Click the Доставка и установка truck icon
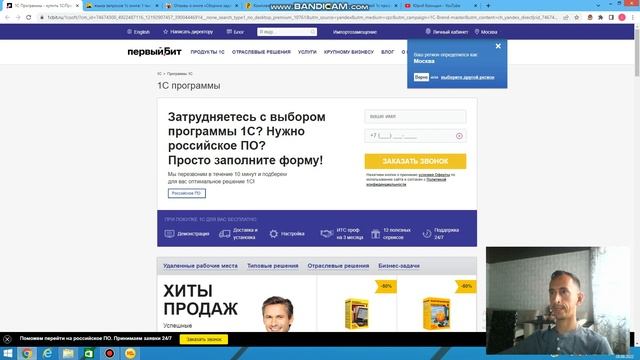This screenshot has height=360, width=640. [224, 234]
